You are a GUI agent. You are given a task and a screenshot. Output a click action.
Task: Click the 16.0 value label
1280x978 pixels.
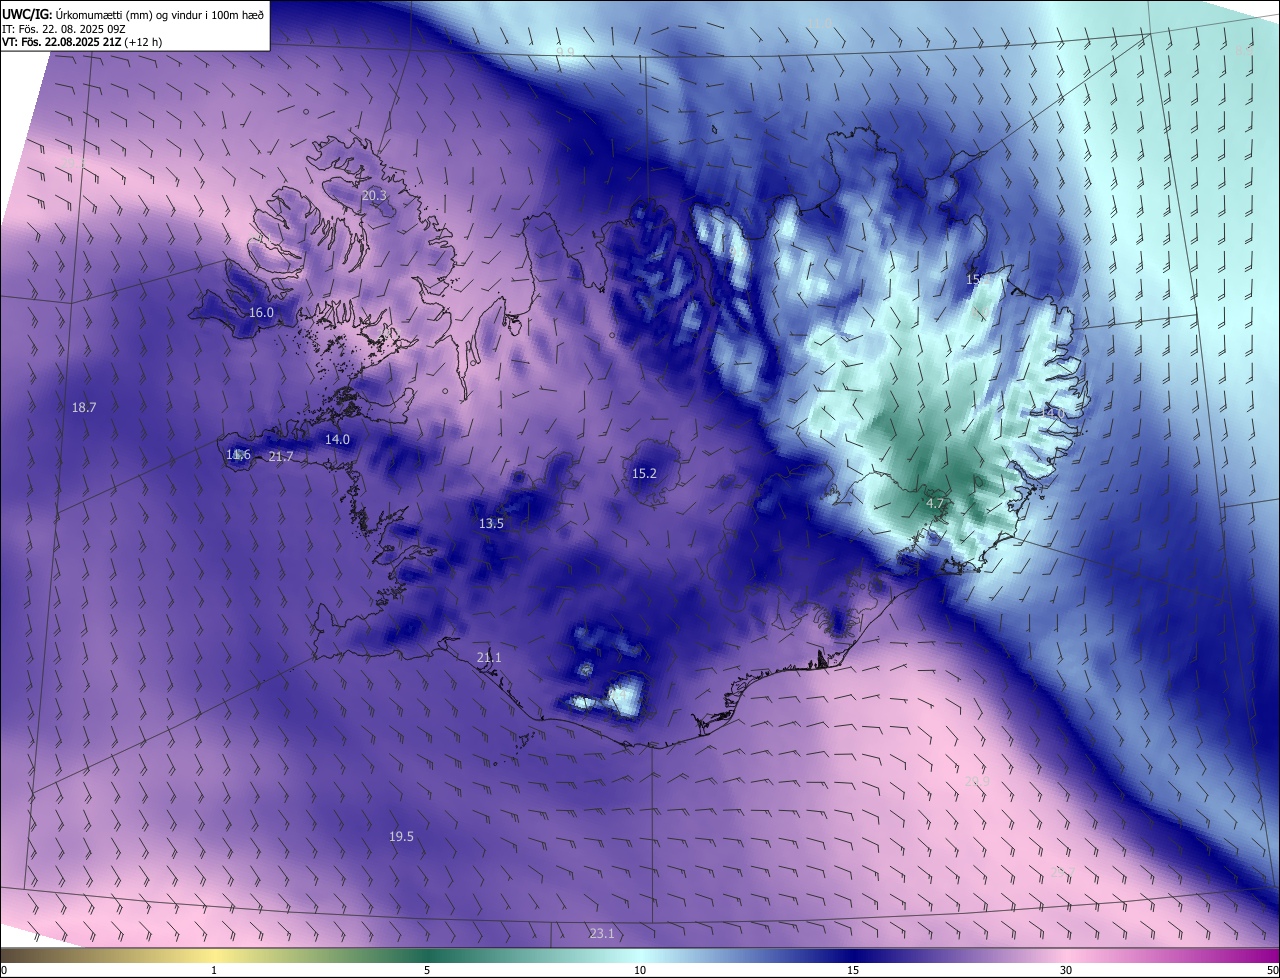(x=261, y=313)
